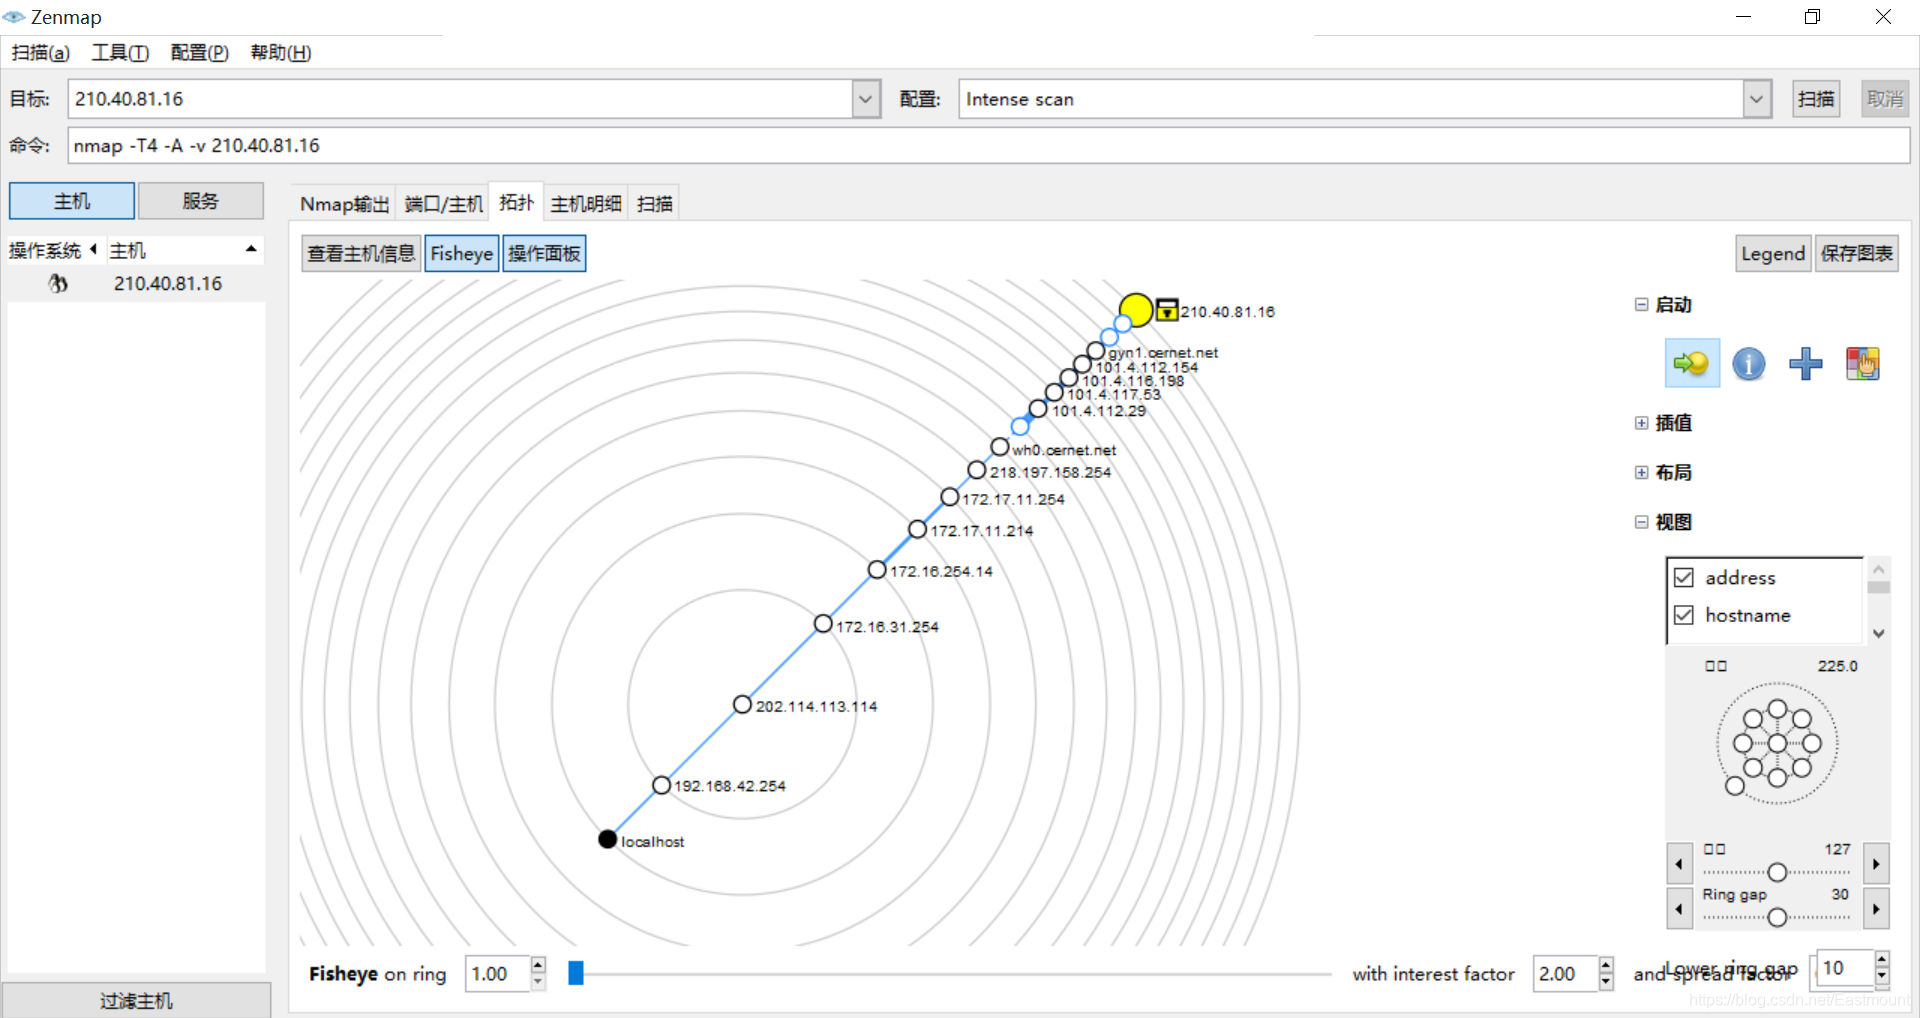Collapse the 启动 section
Viewport: 1920px width, 1018px height.
(x=1641, y=305)
